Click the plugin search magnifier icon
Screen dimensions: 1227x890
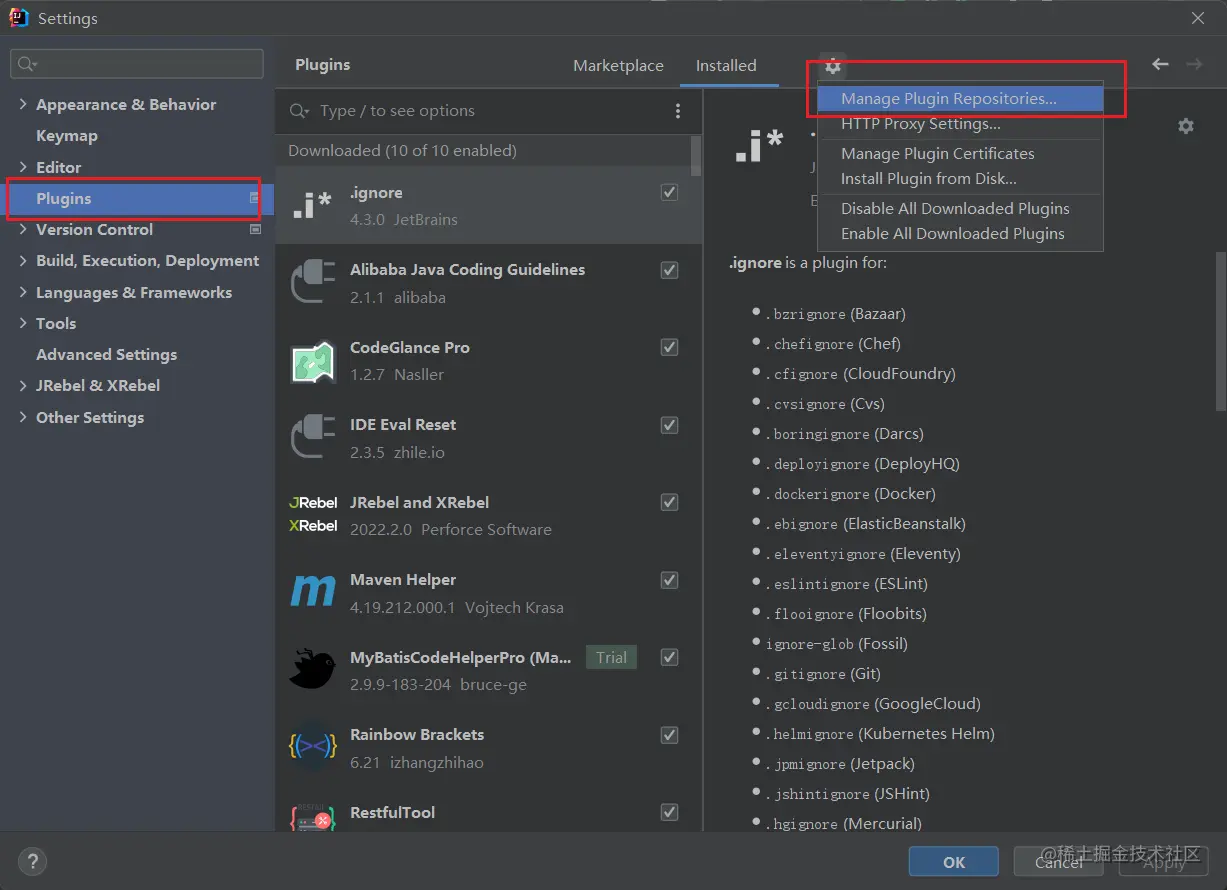[299, 111]
